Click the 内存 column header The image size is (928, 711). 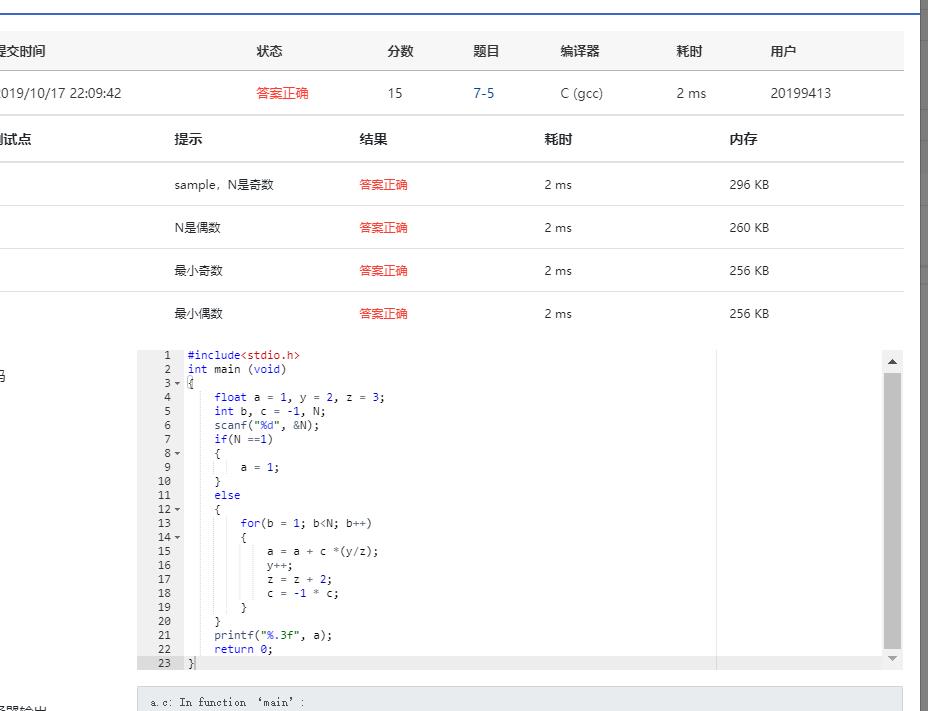click(743, 139)
